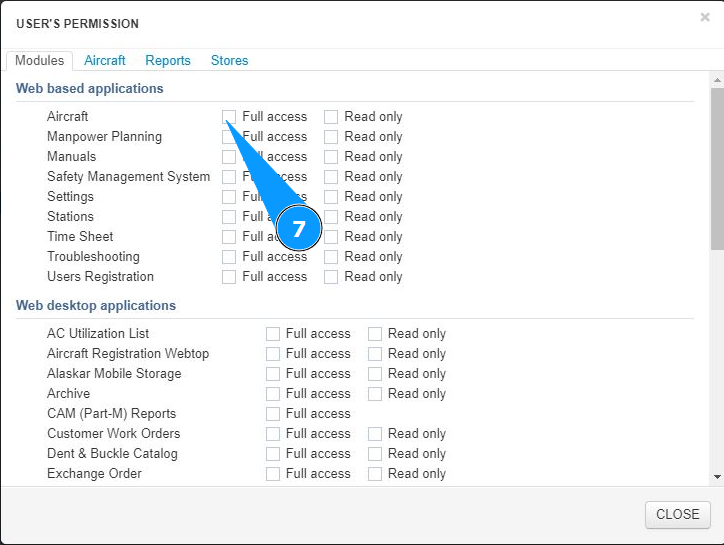Enable Full access for Users Registration

click(230, 277)
